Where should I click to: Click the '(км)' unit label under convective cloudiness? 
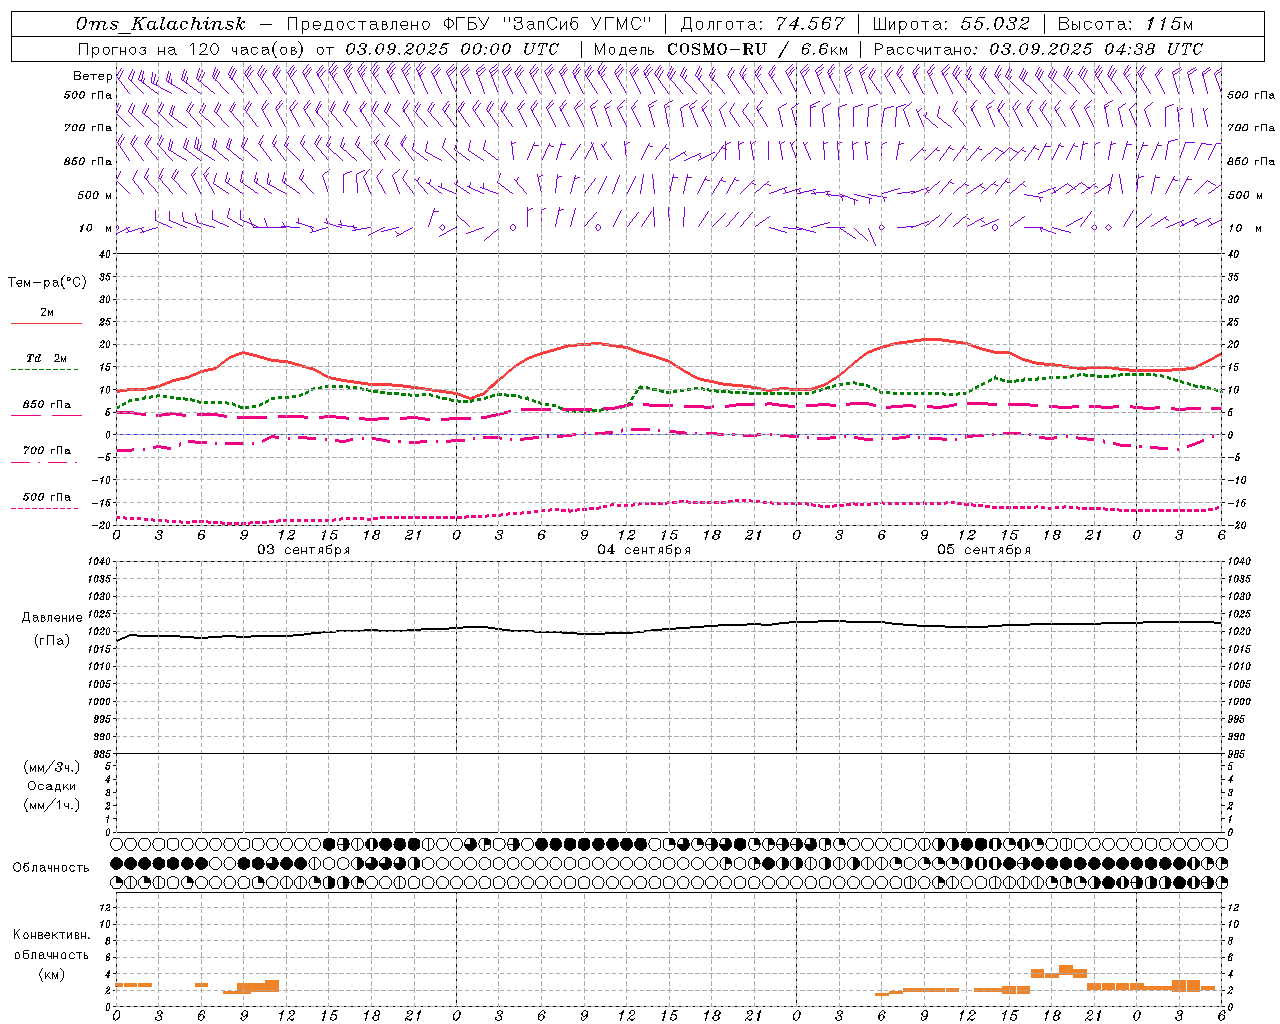51,974
